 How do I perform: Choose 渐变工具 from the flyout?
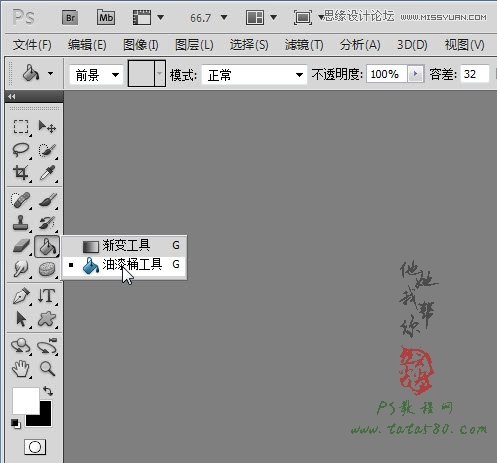[124, 246]
